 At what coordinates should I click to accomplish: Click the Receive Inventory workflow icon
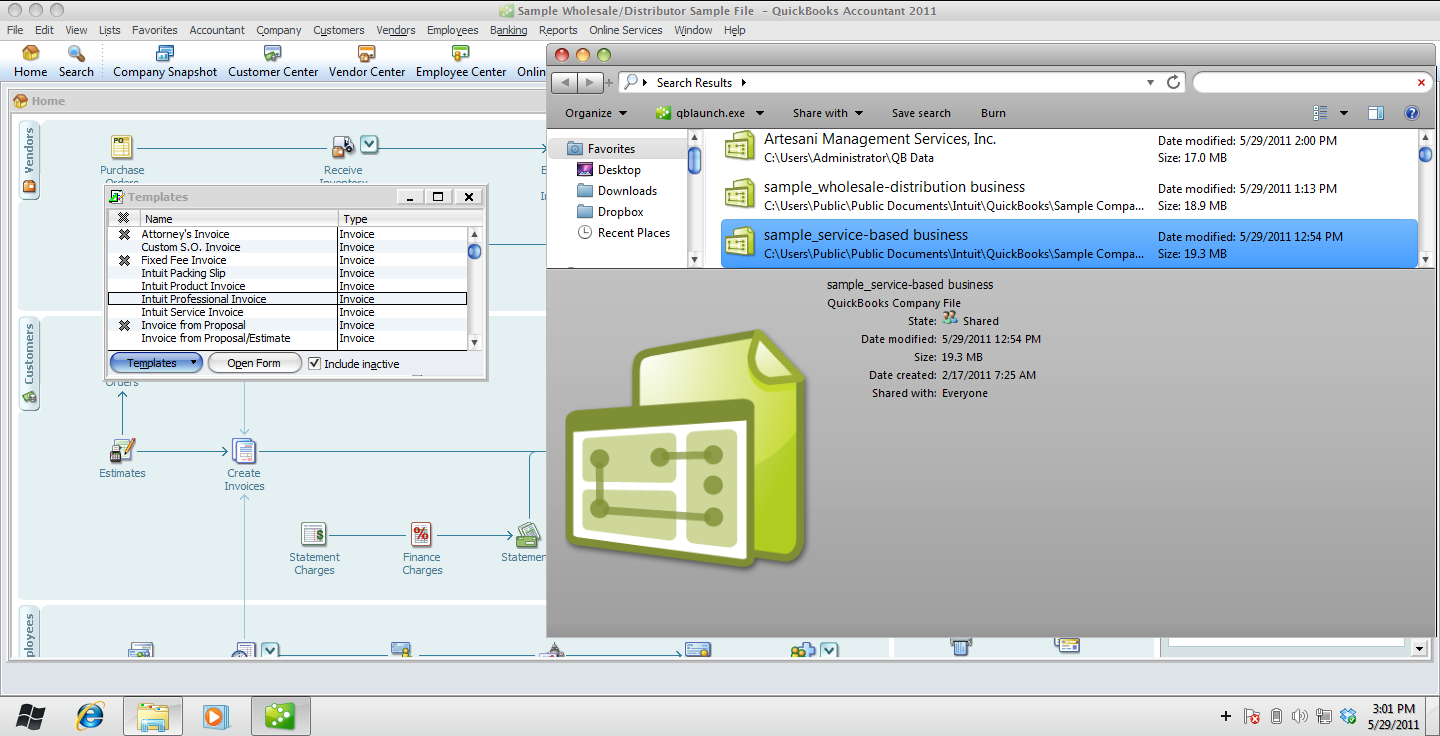coord(343,147)
